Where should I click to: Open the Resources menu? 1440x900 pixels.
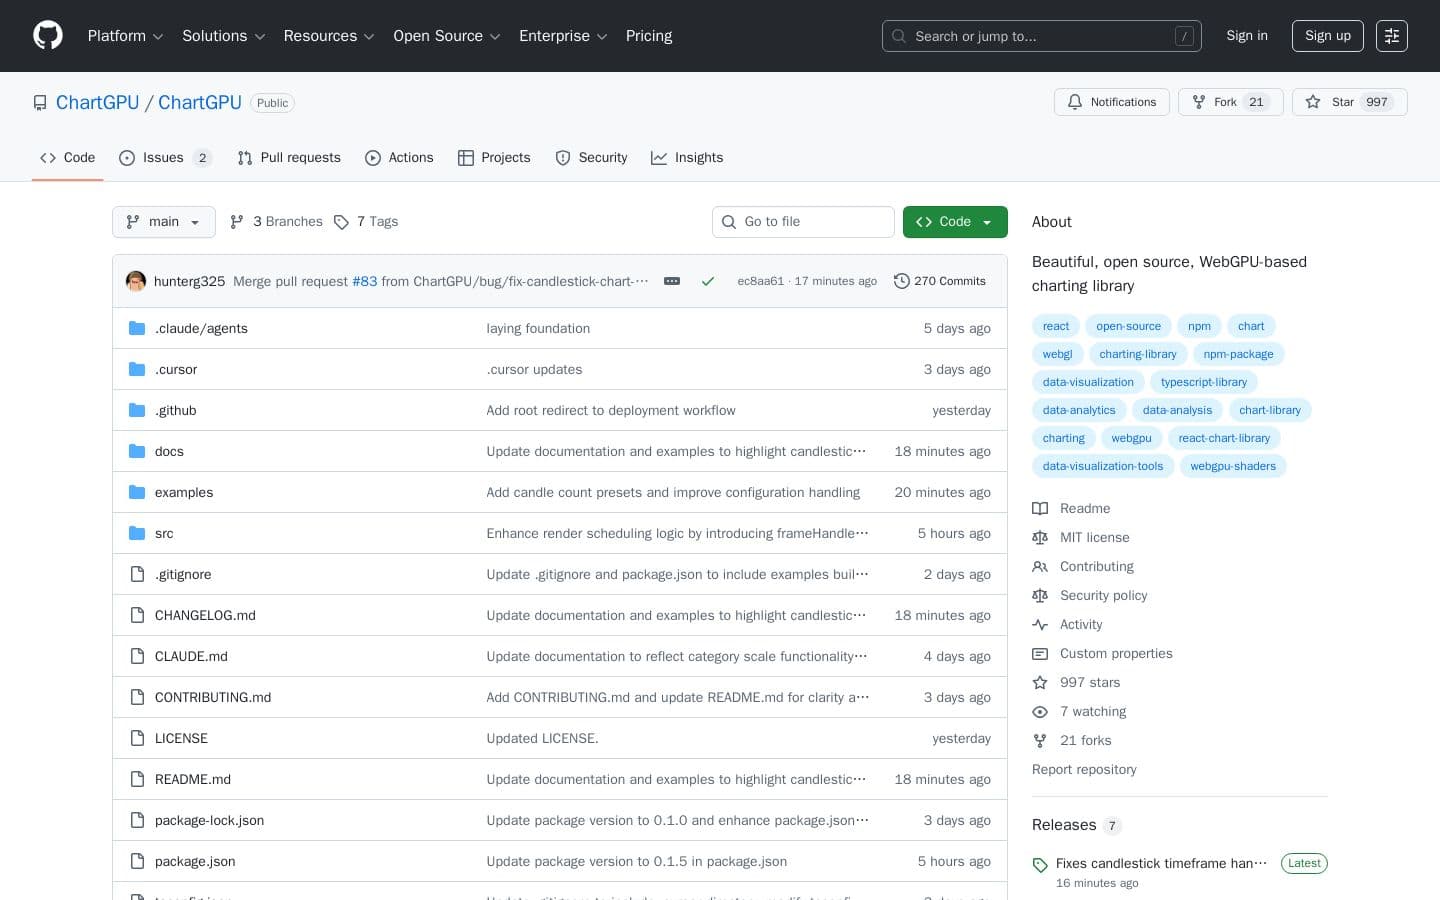click(x=328, y=36)
